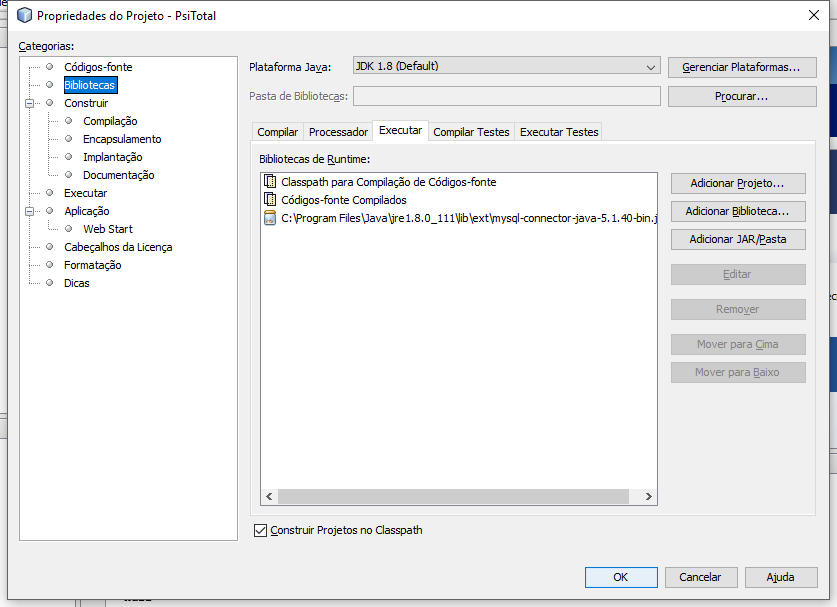Toggle Construir Projetos no Classpath checkbox
Viewport: 837px width, 607px height.
tap(260, 530)
